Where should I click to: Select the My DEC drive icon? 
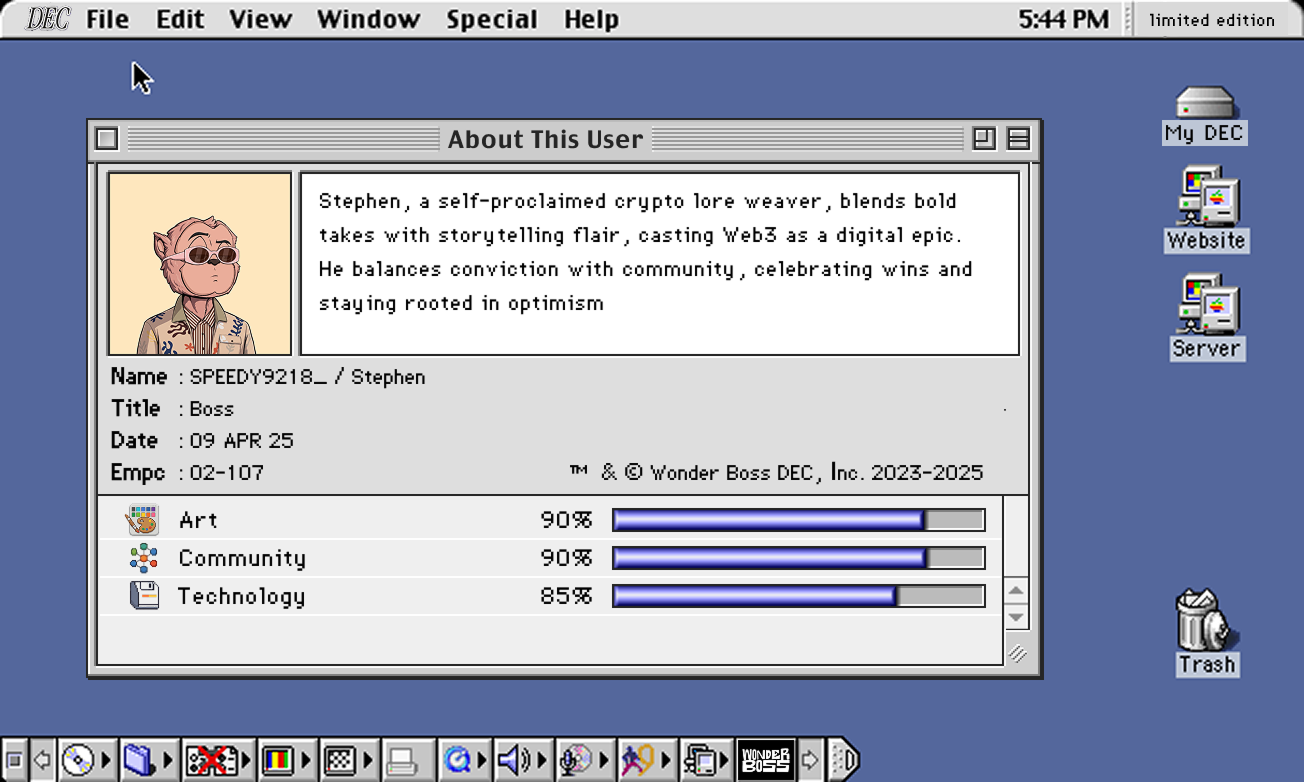point(1204,116)
